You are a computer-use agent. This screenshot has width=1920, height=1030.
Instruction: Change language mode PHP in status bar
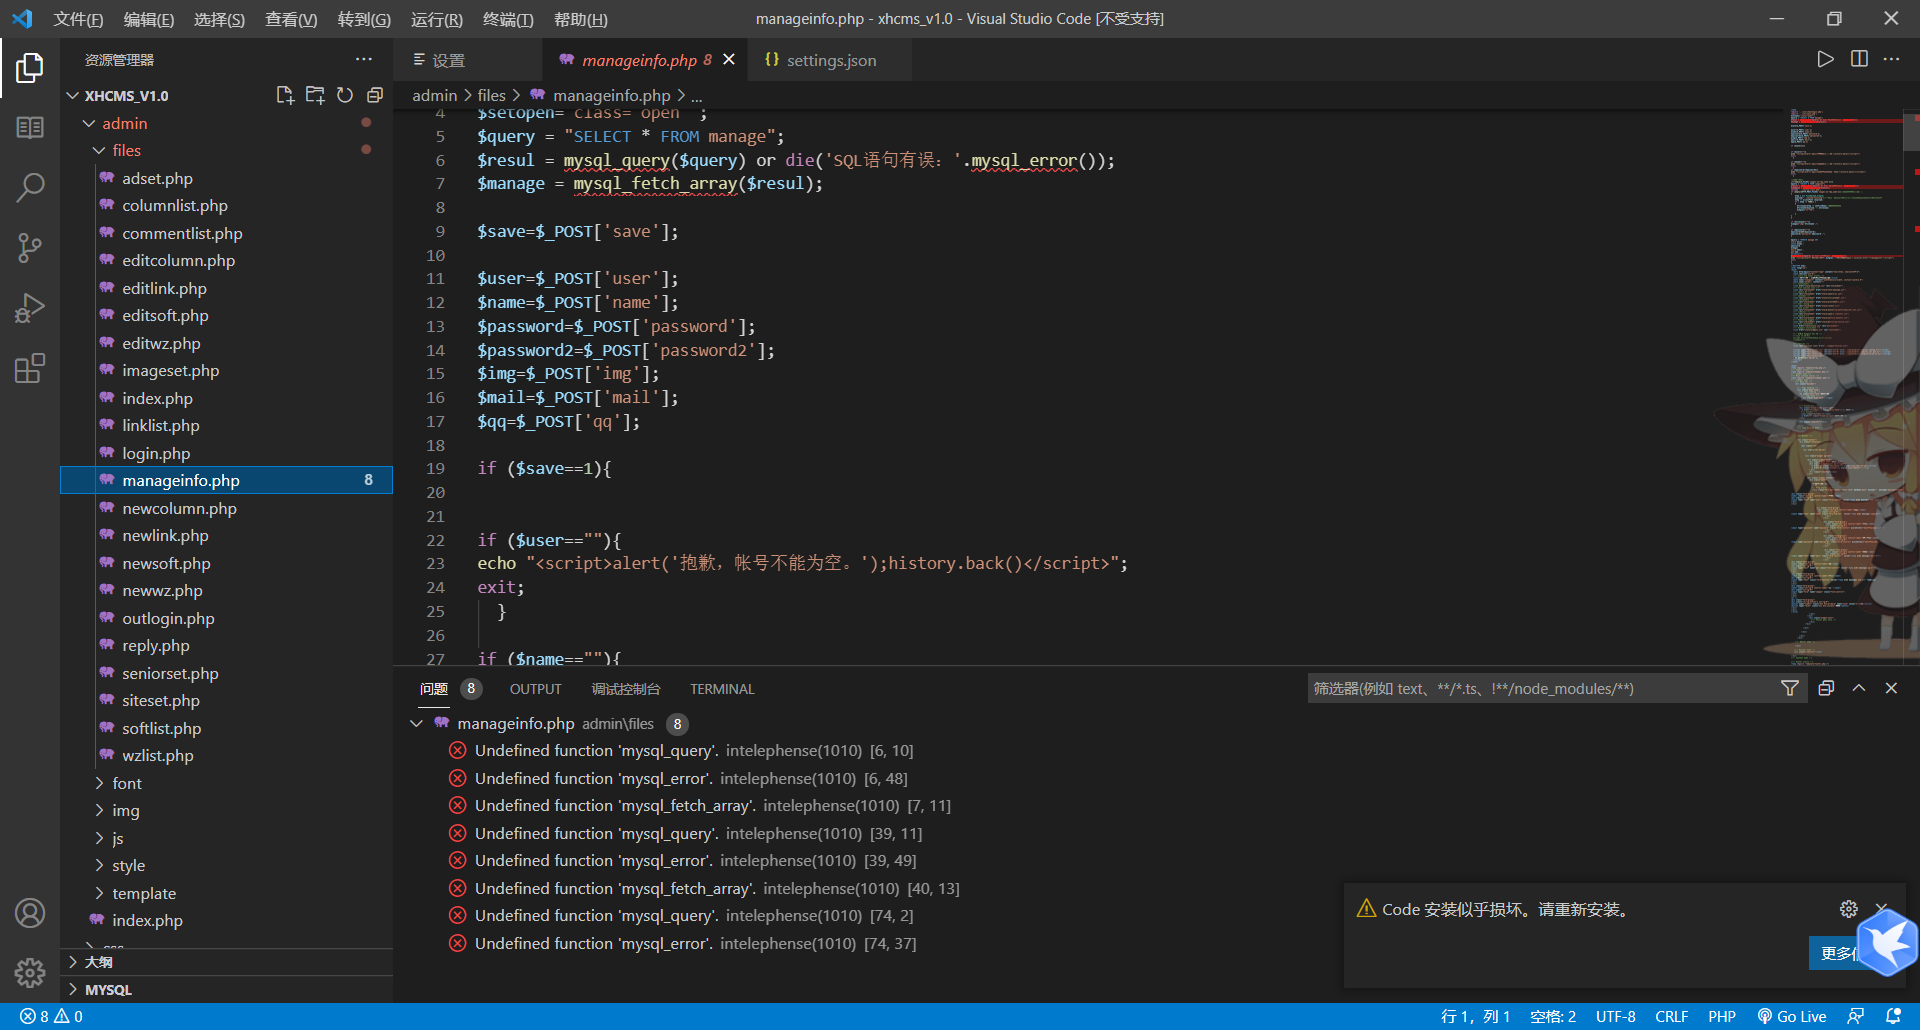[1721, 1016]
